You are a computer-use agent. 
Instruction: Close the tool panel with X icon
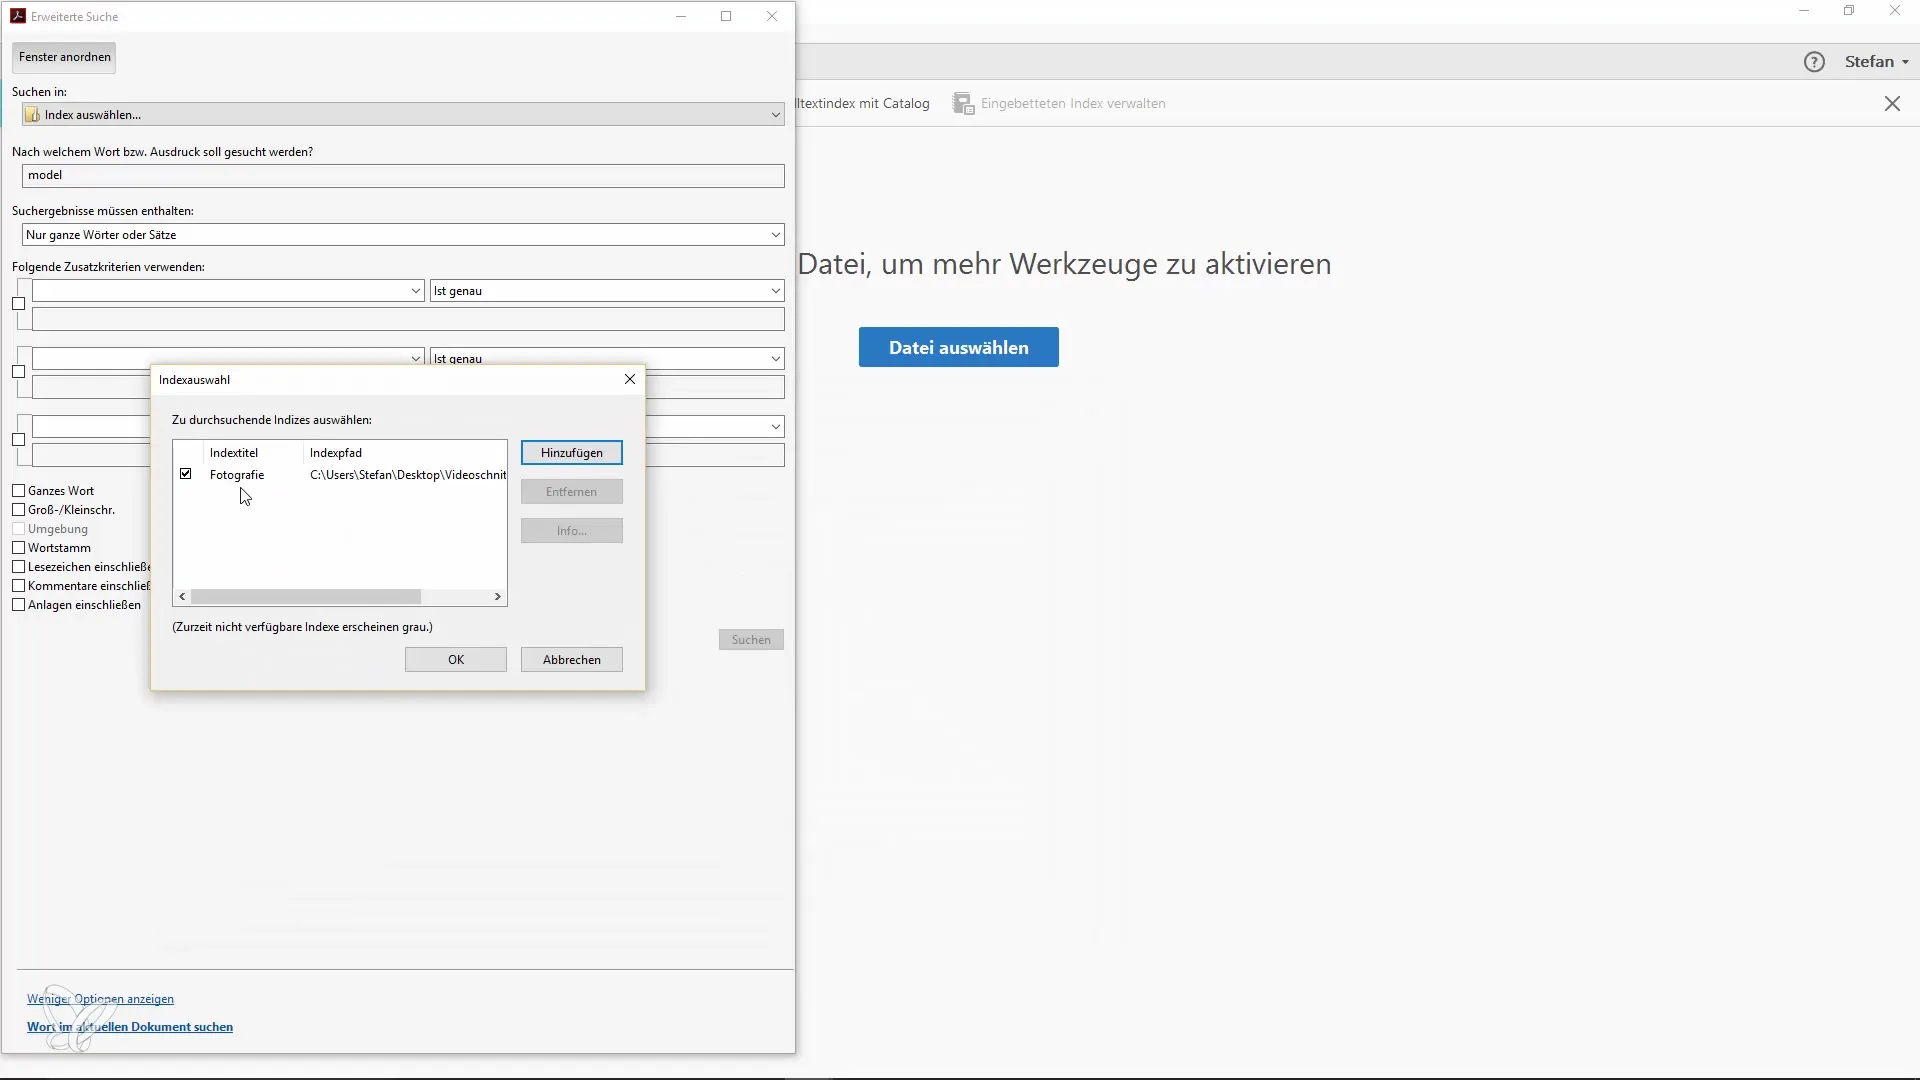[x=1892, y=103]
